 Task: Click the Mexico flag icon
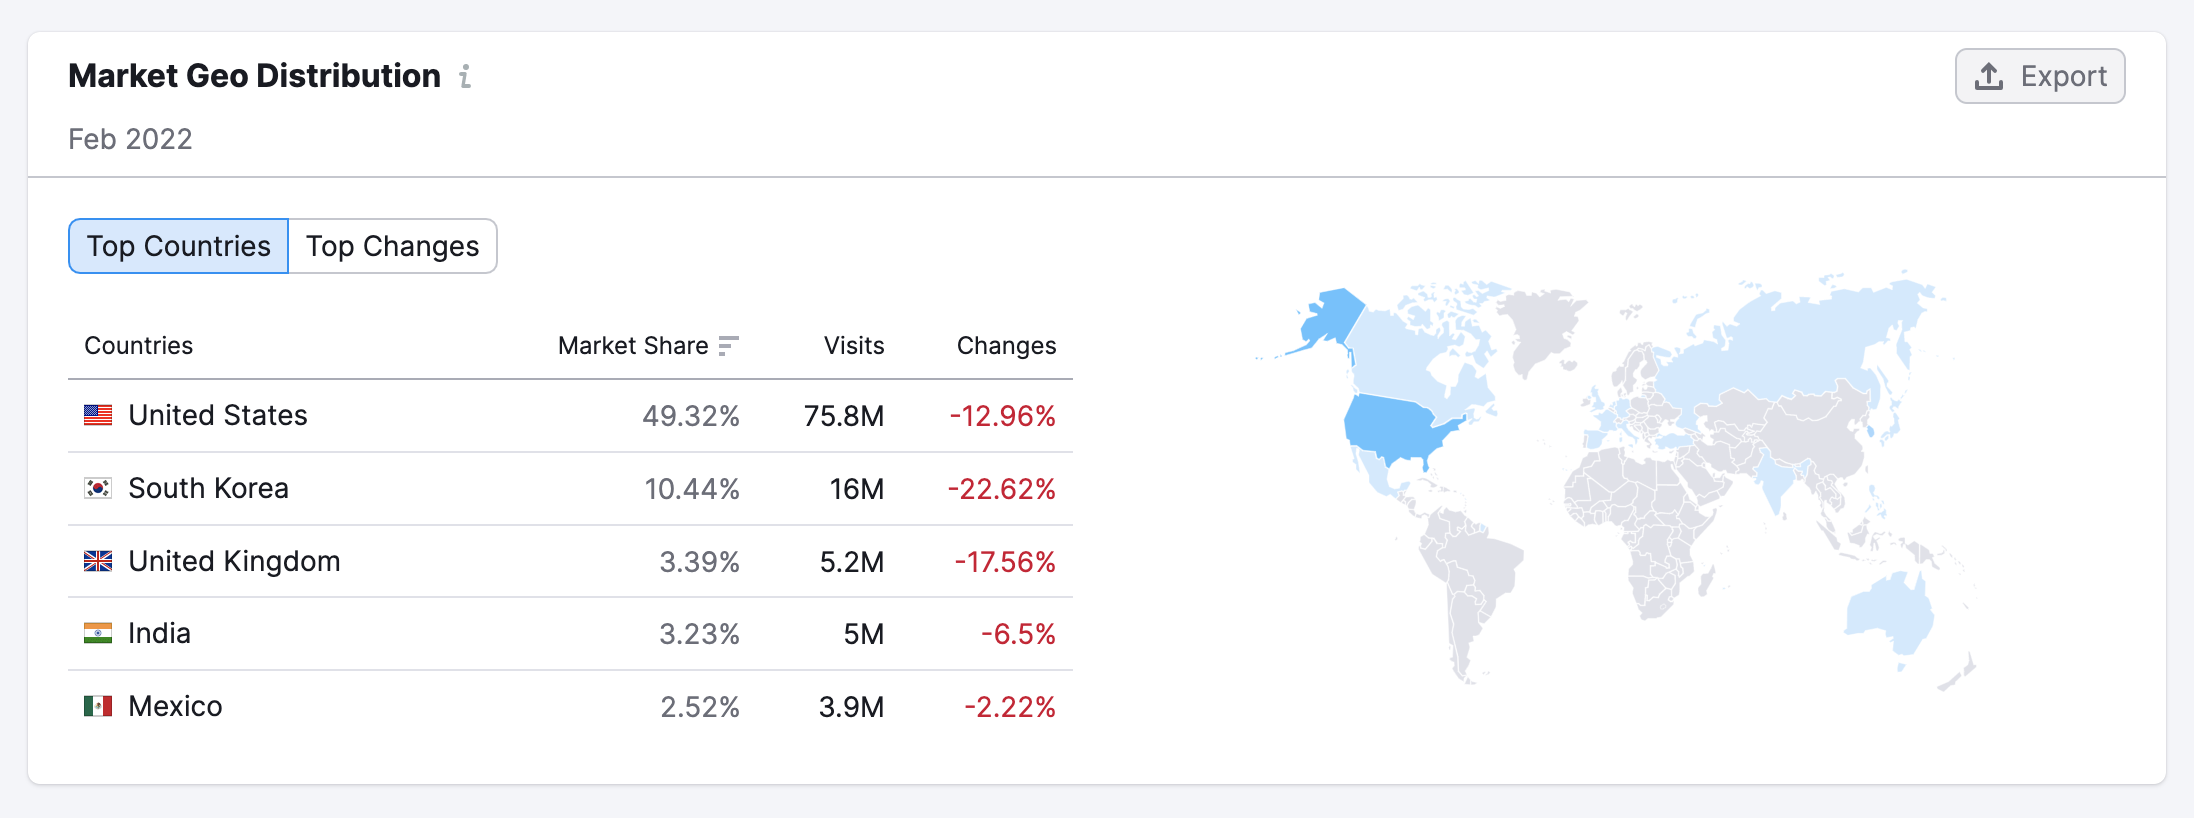point(98,706)
